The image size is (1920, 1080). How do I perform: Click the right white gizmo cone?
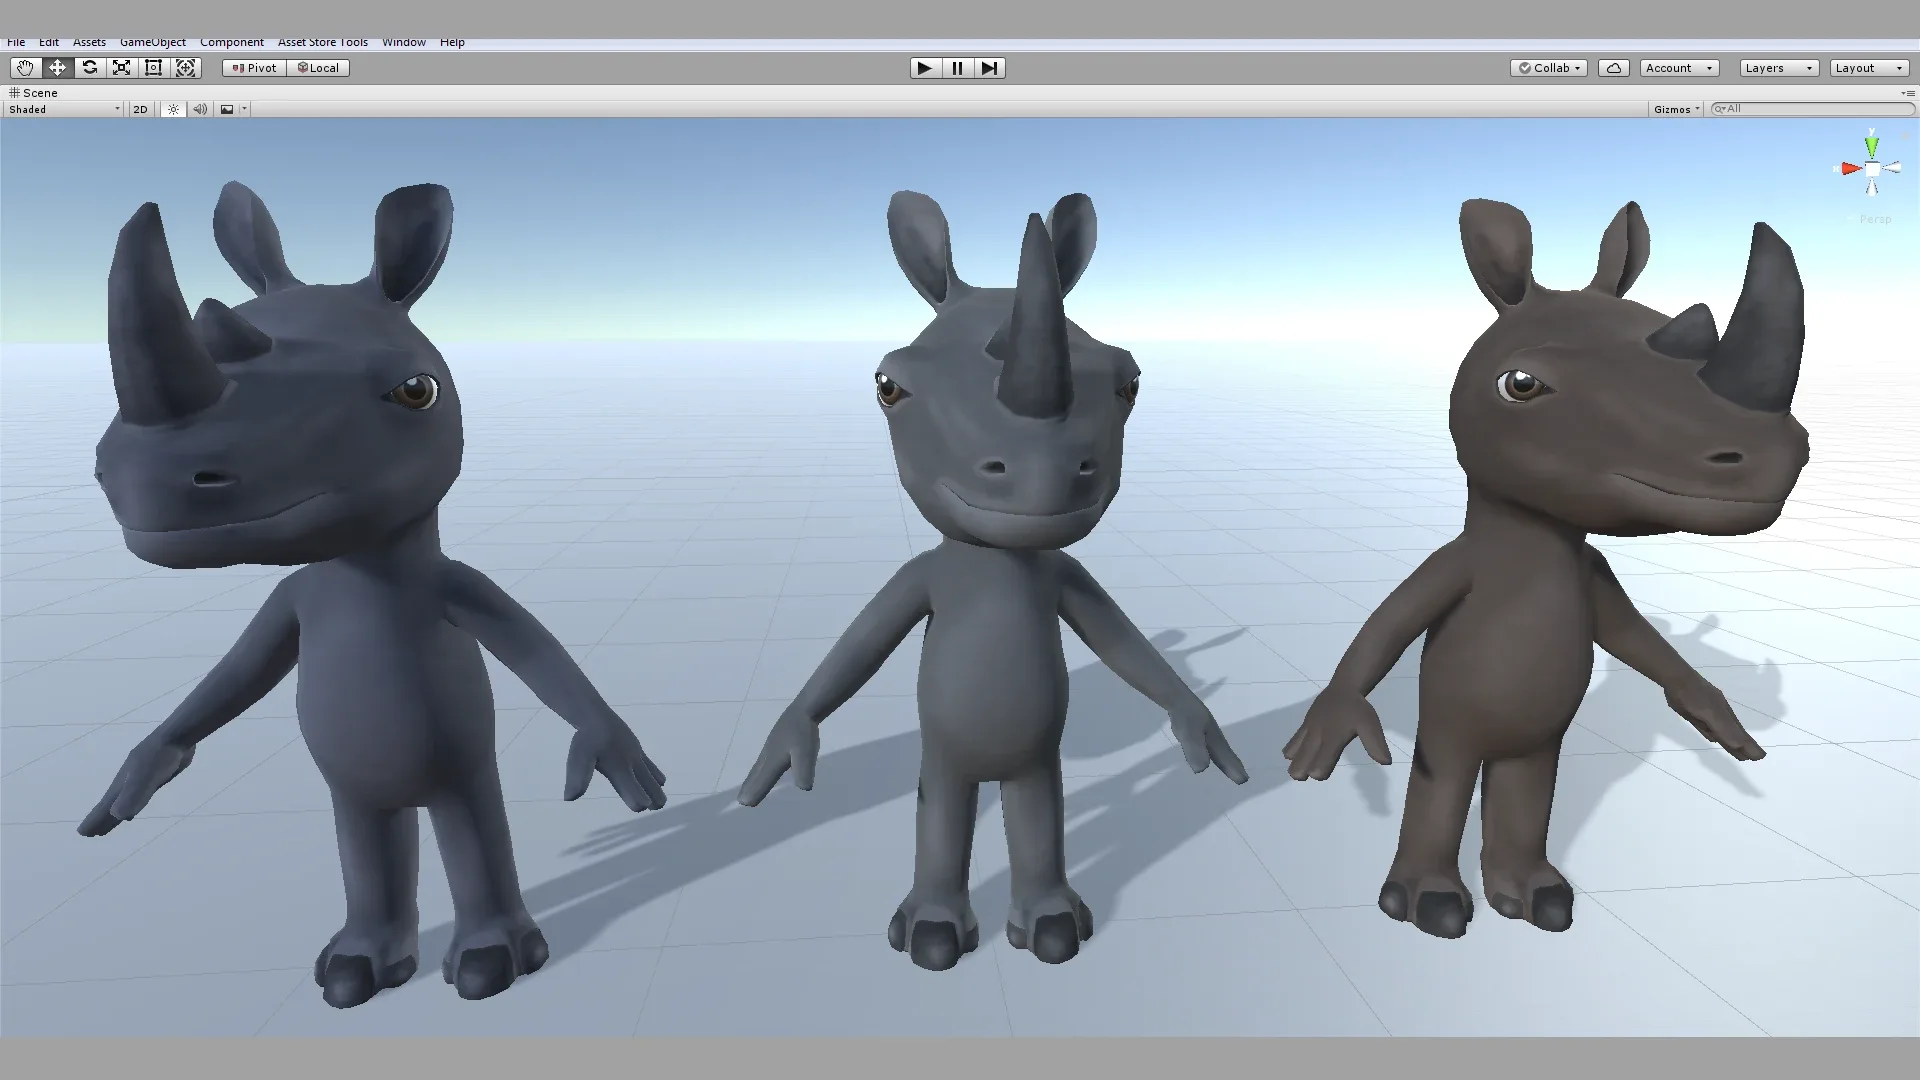tap(1891, 168)
